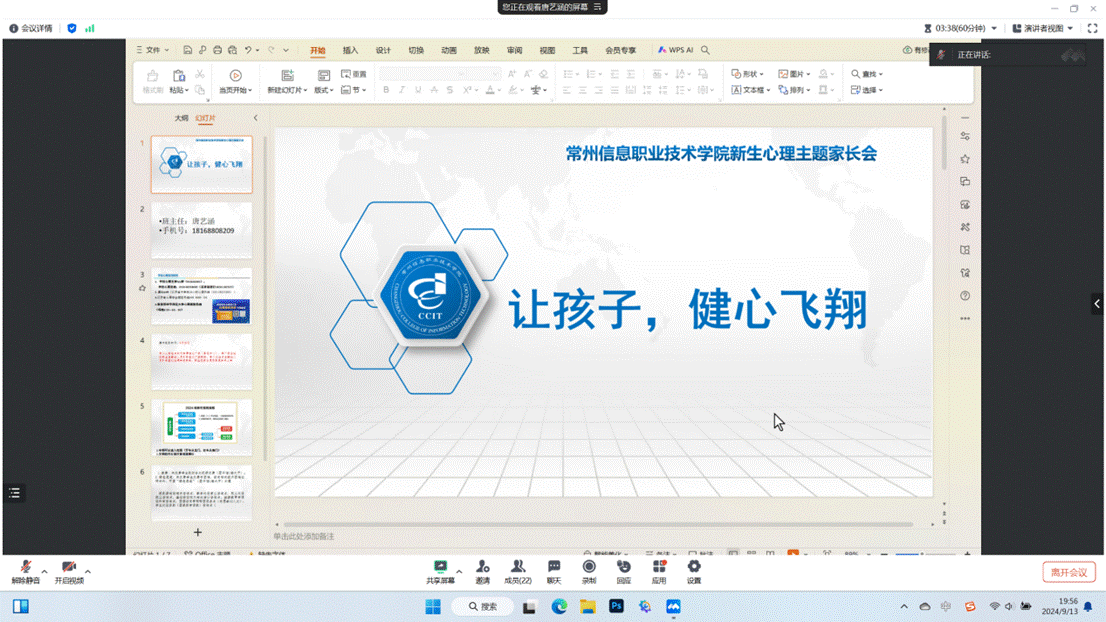
Task: Open 会议详情 meeting details
Action: [x=31, y=28]
